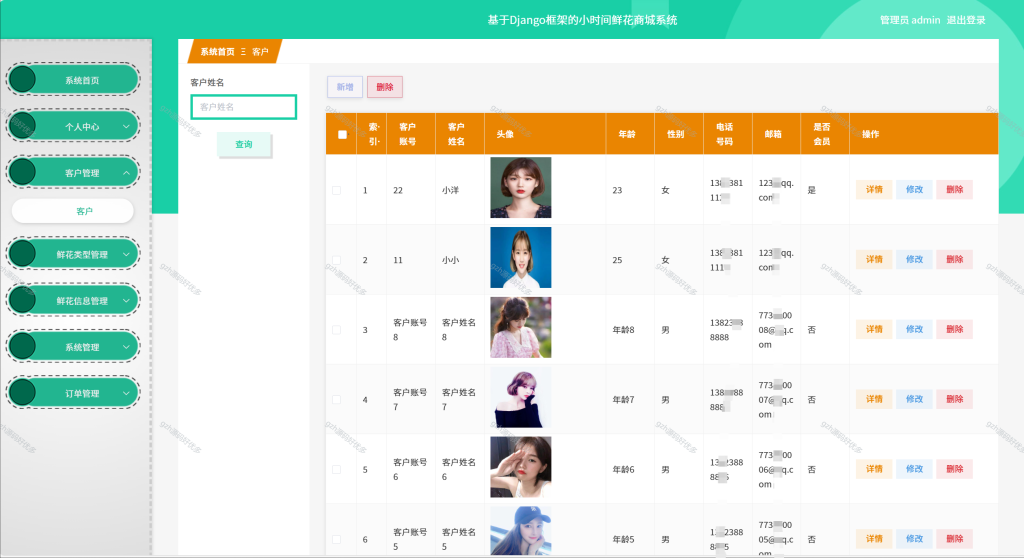Click 修改 for customer 小小
The width and height of the screenshot is (1024, 558).
[914, 259]
